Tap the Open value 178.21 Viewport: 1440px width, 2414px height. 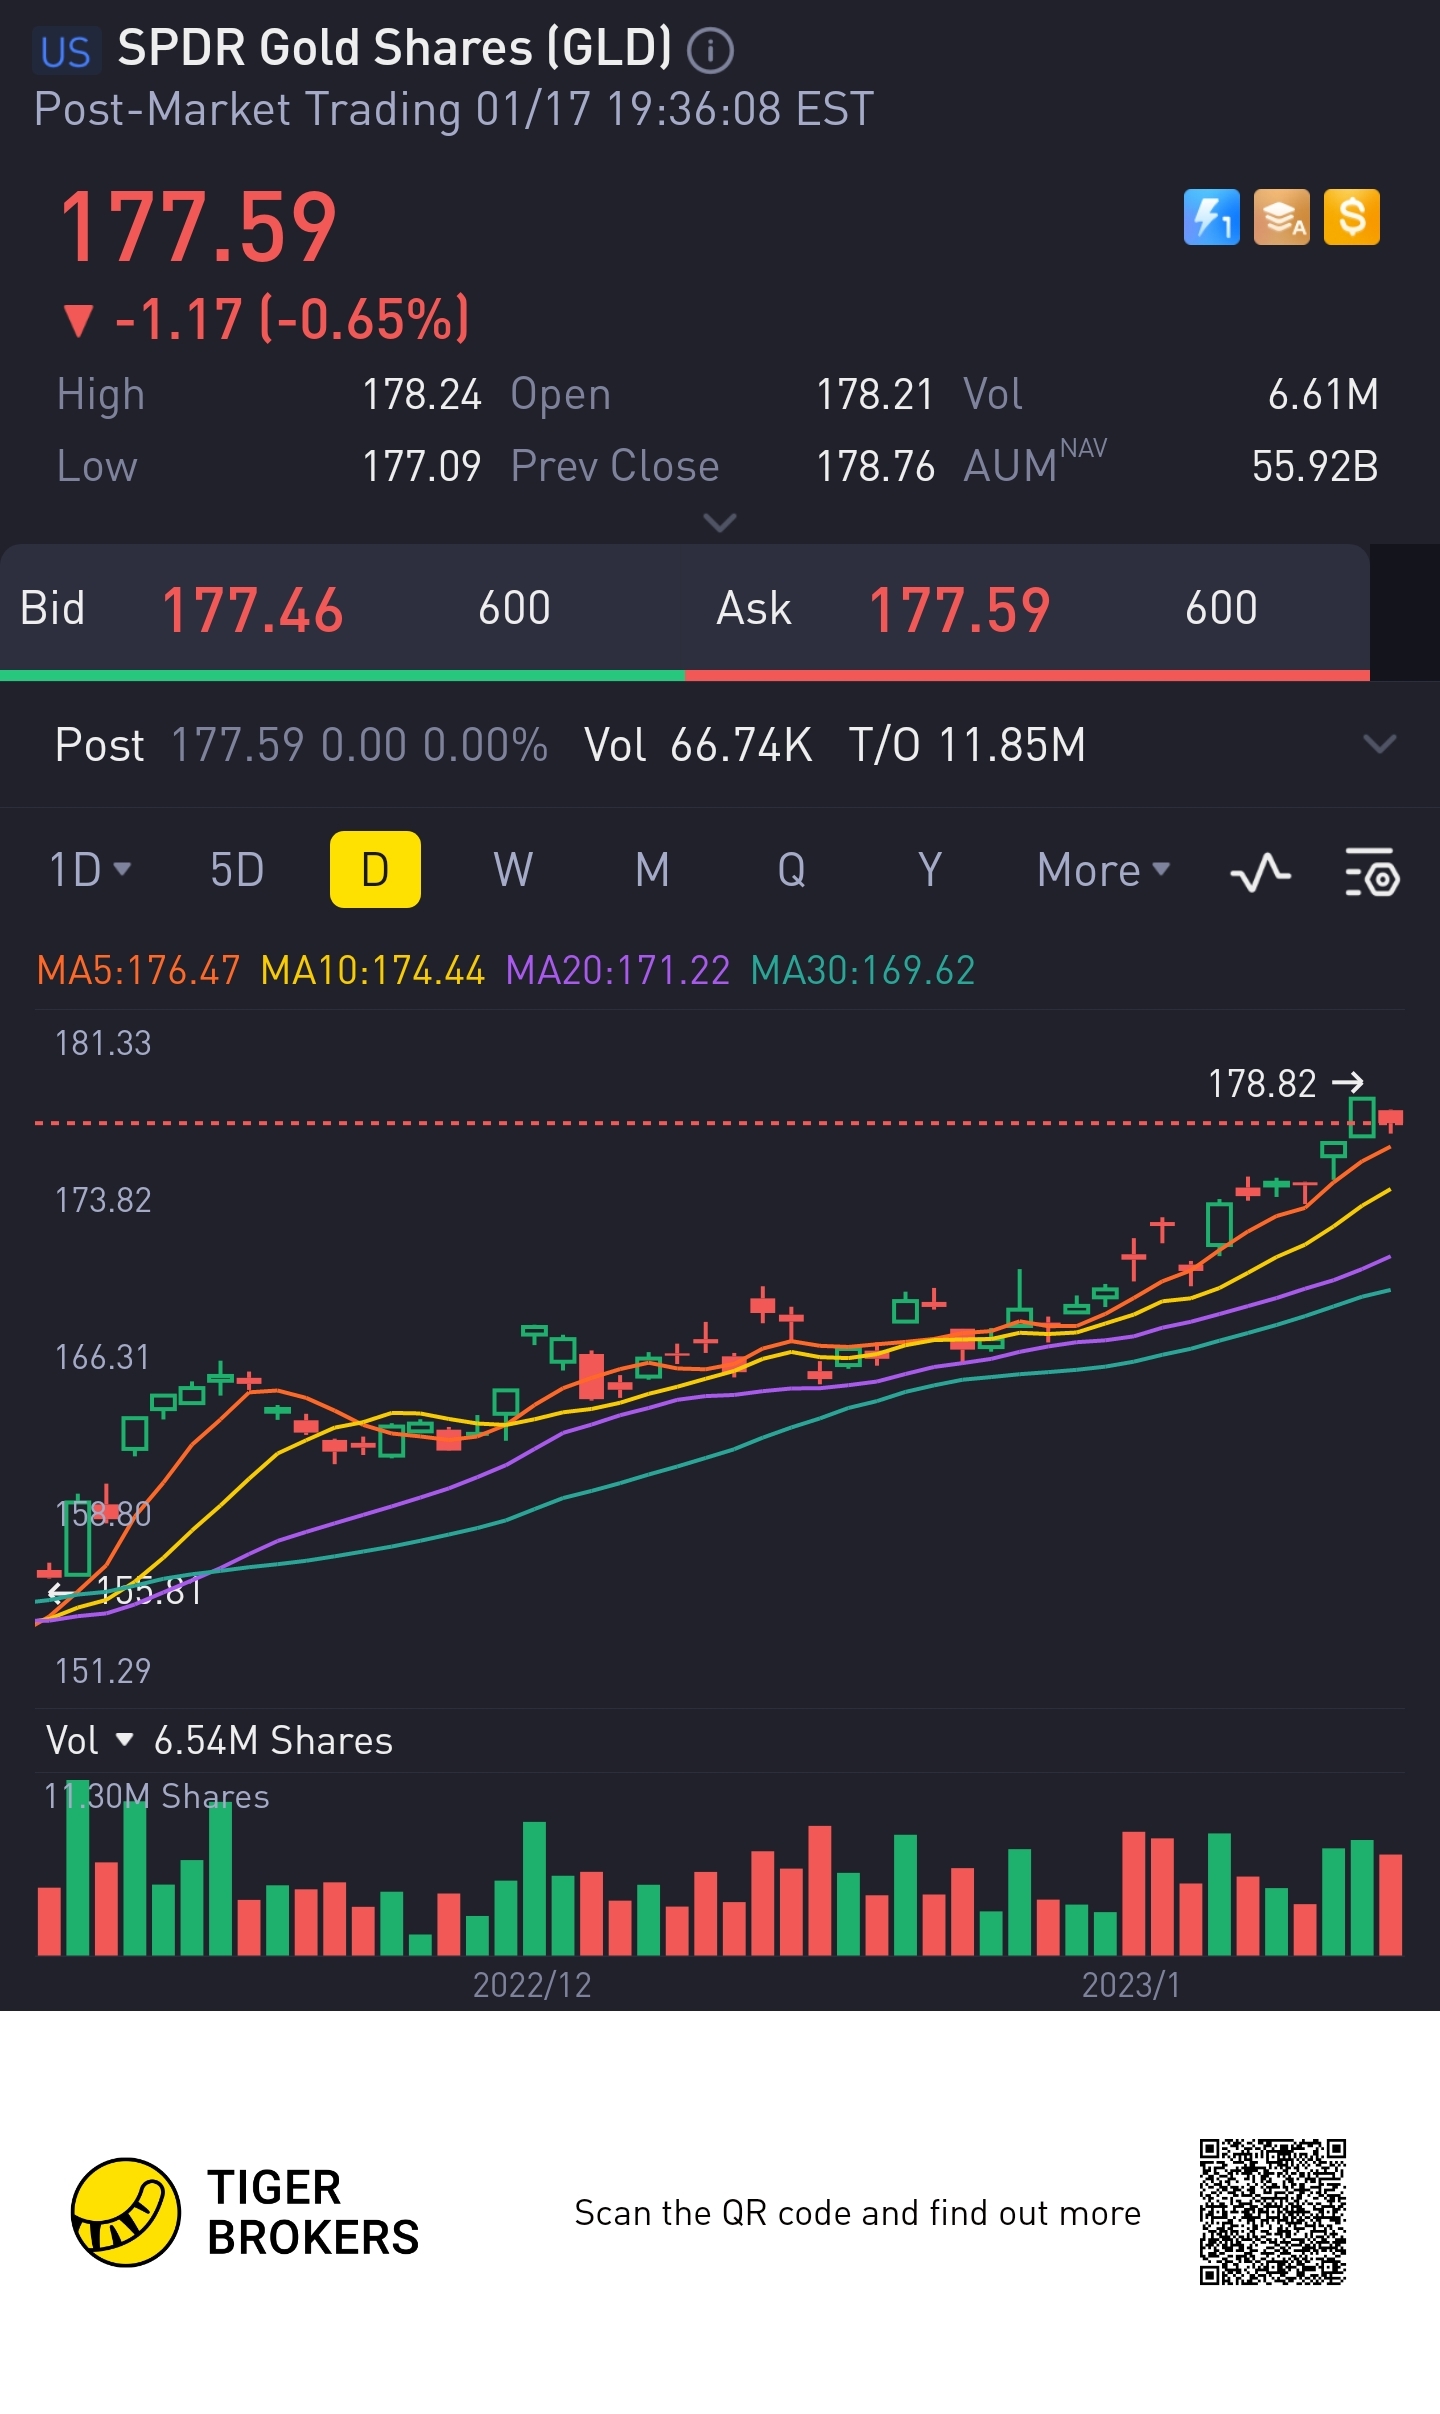click(x=875, y=394)
